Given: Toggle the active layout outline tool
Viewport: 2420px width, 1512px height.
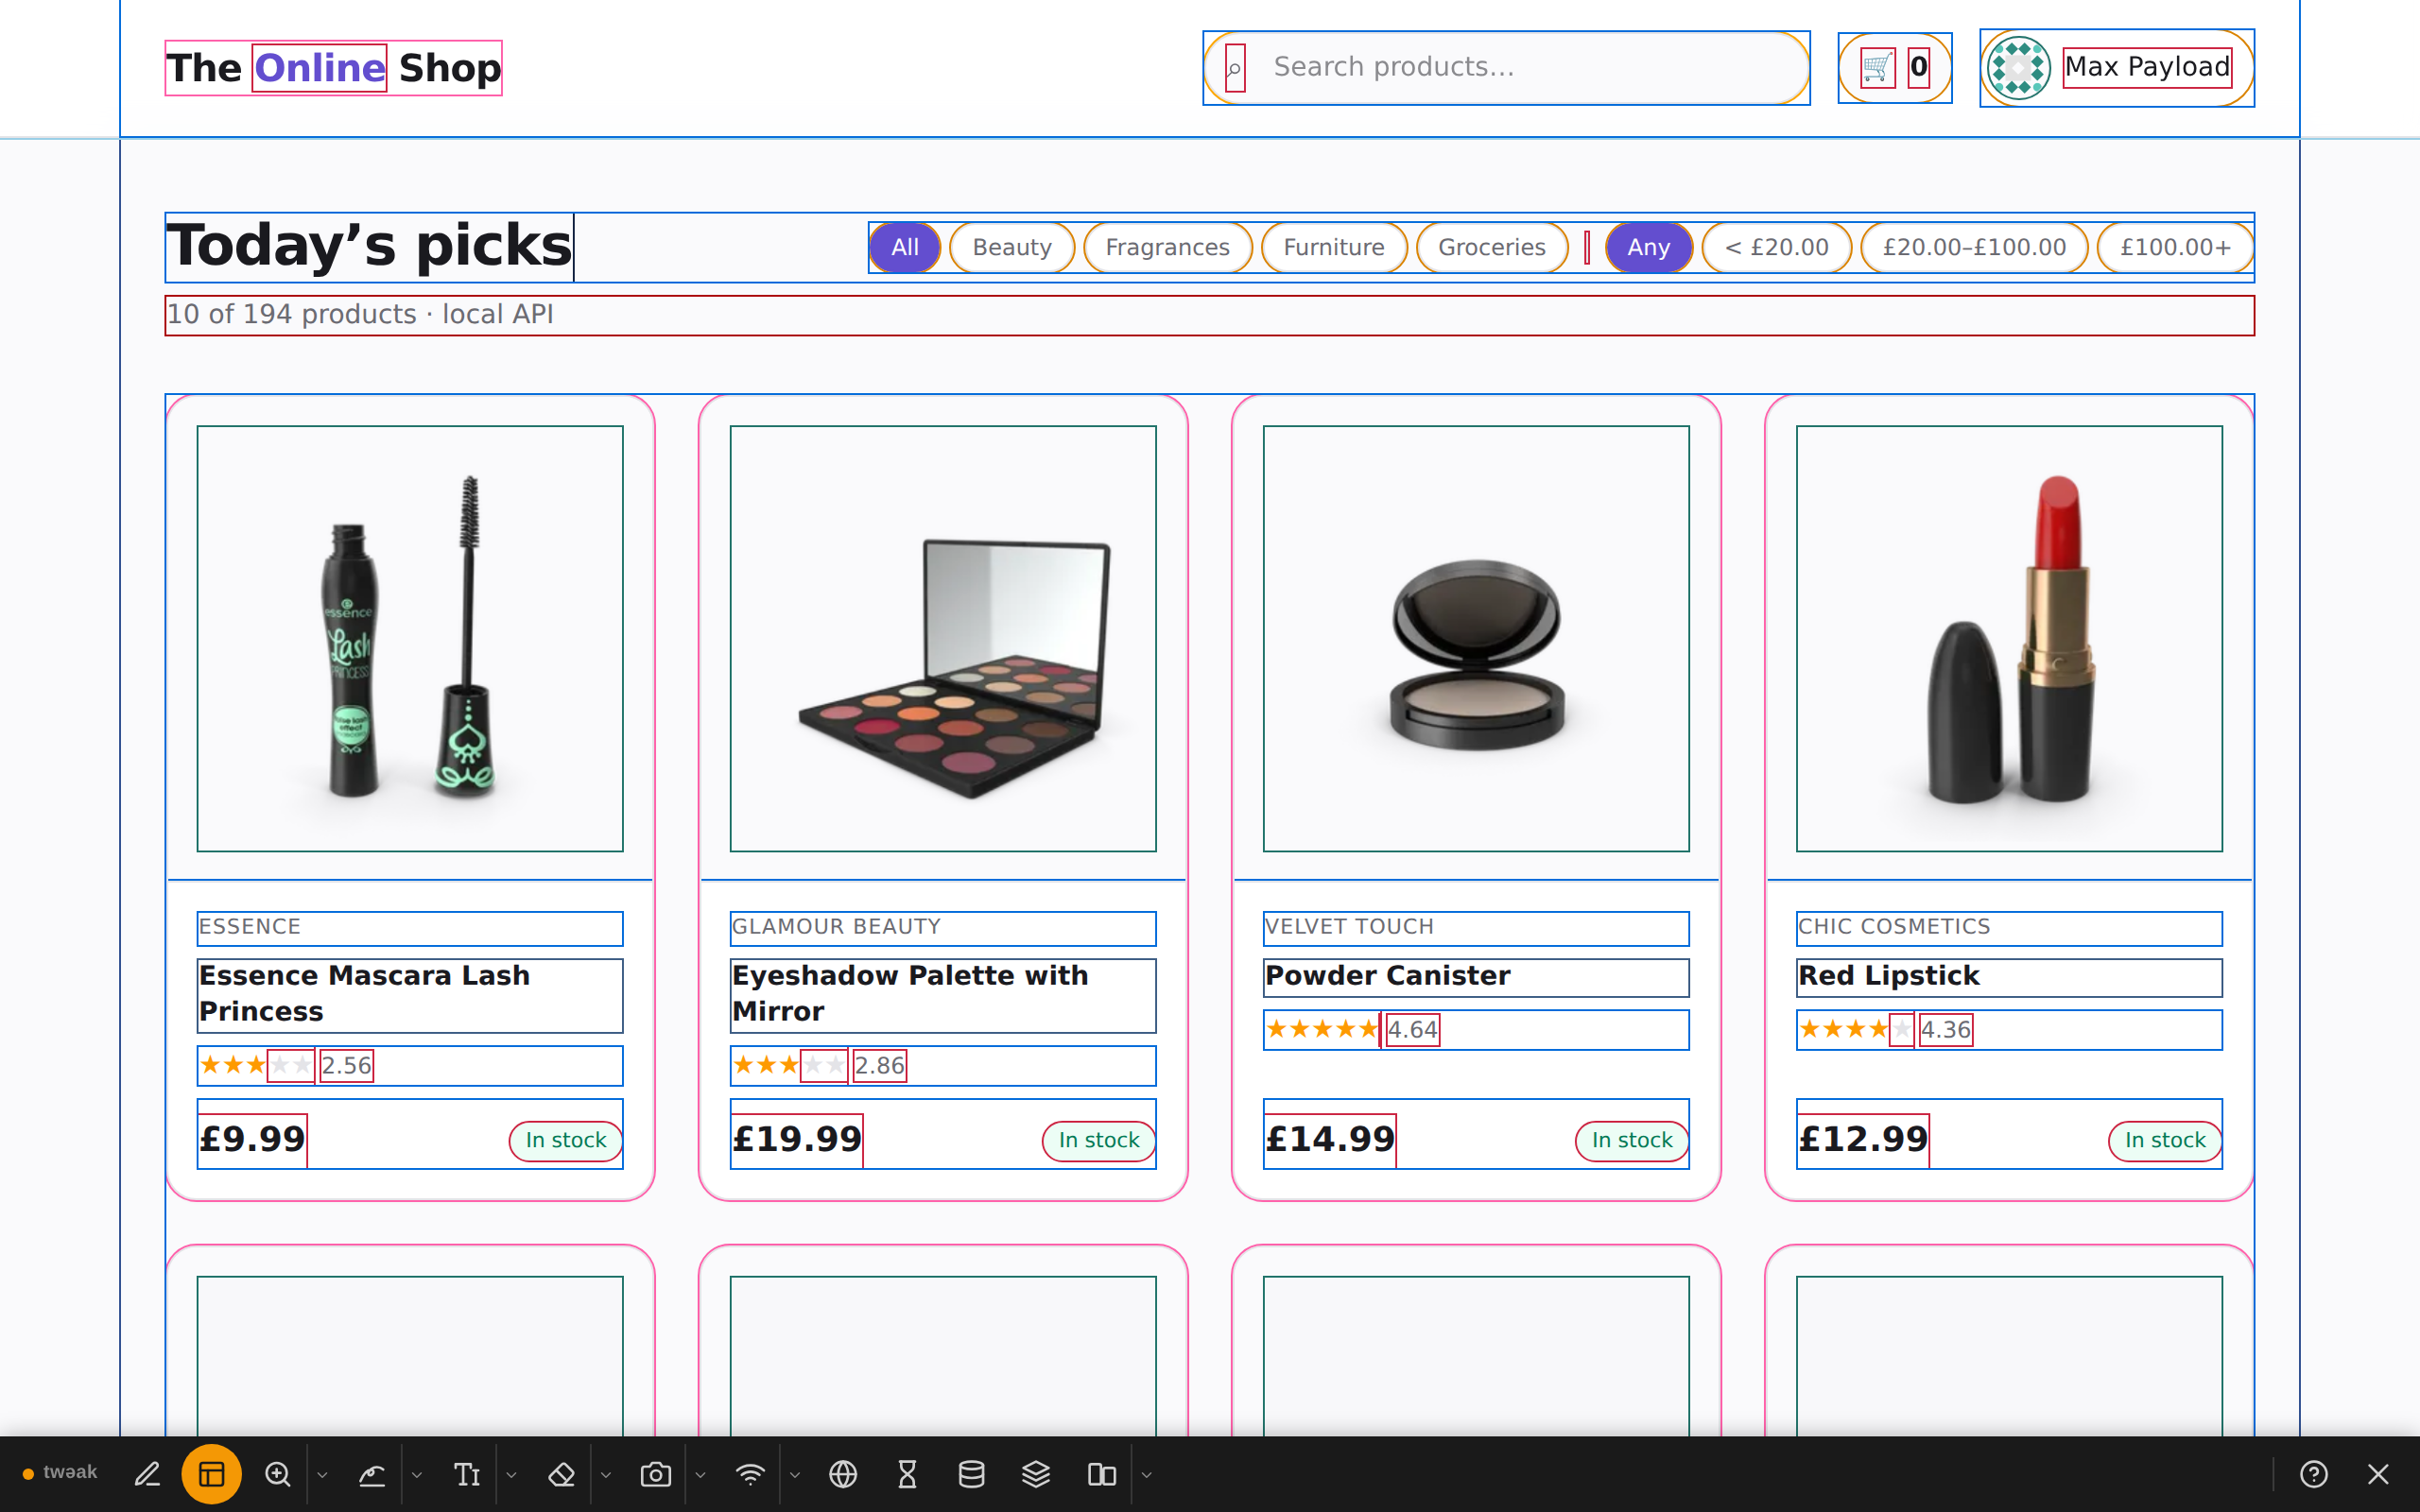Looking at the screenshot, I should click(x=211, y=1474).
